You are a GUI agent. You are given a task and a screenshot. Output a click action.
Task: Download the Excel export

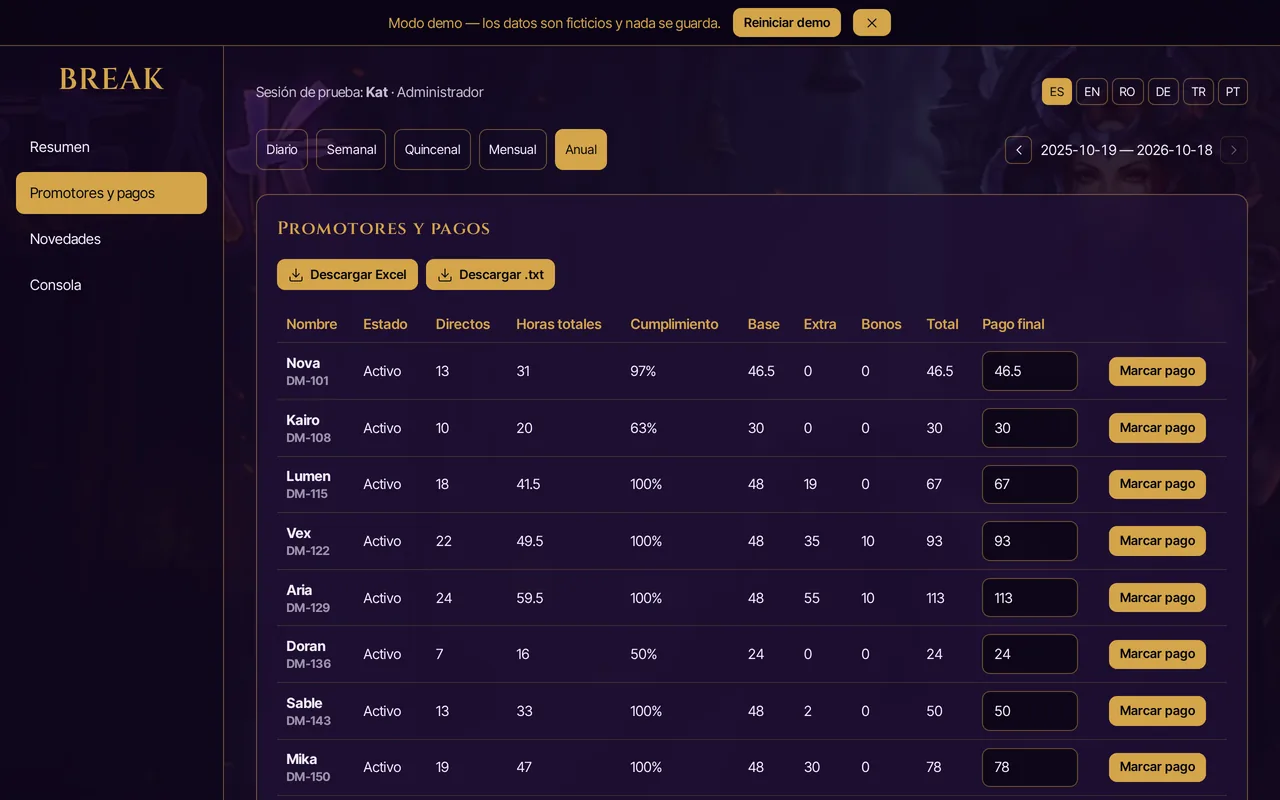(x=347, y=275)
